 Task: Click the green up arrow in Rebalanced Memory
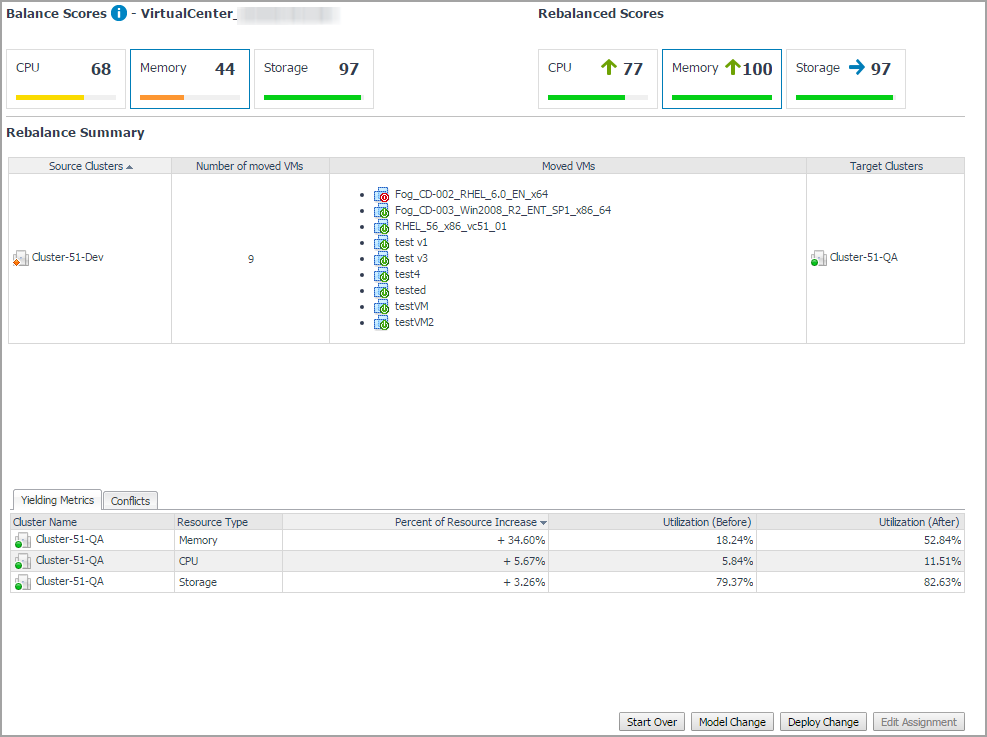pyautogui.click(x=732, y=68)
